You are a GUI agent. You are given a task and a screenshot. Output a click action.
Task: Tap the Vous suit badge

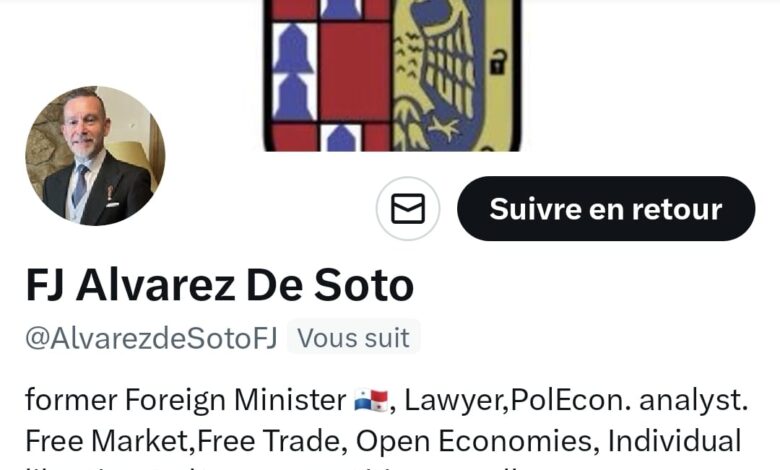354,338
